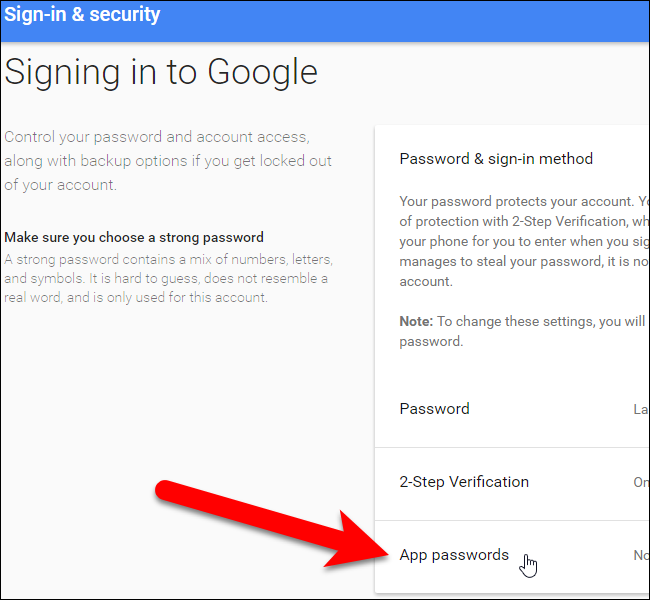The height and width of the screenshot is (600, 650).
Task: Click the 'manages to steal your password' line
Action: click(x=520, y=262)
